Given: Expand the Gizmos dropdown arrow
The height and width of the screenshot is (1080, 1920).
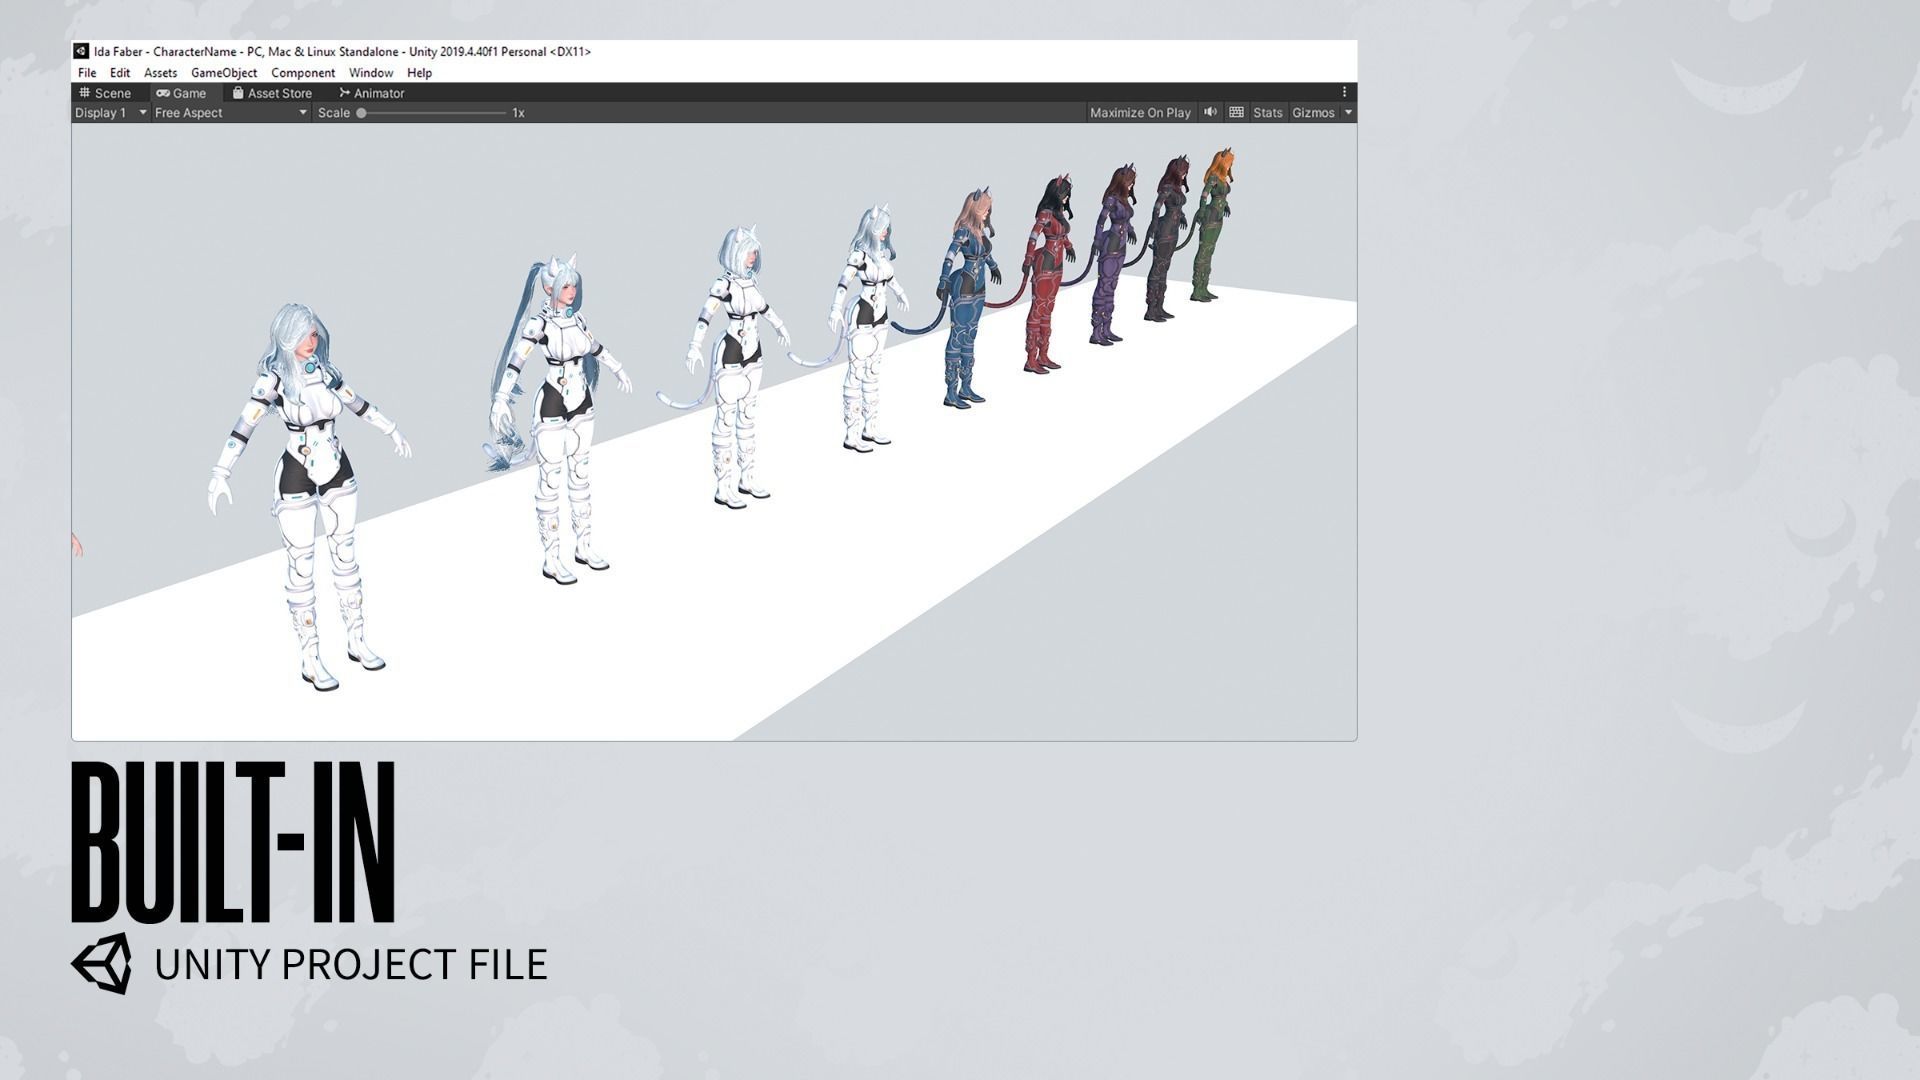Looking at the screenshot, I should click(x=1348, y=113).
